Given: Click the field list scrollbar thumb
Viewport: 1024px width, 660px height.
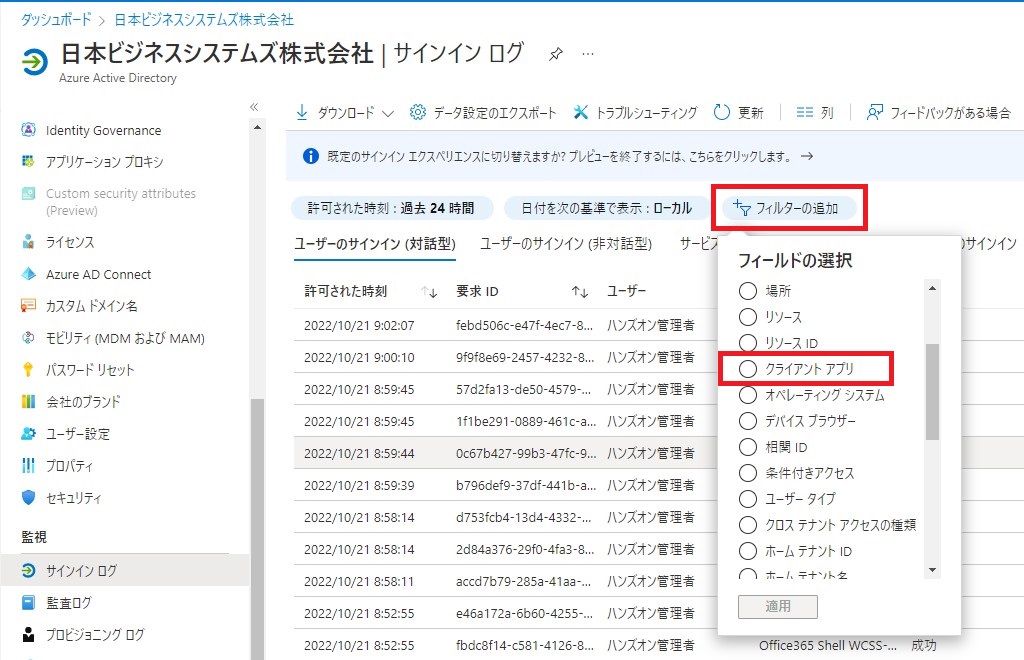Looking at the screenshot, I should pyautogui.click(x=933, y=392).
